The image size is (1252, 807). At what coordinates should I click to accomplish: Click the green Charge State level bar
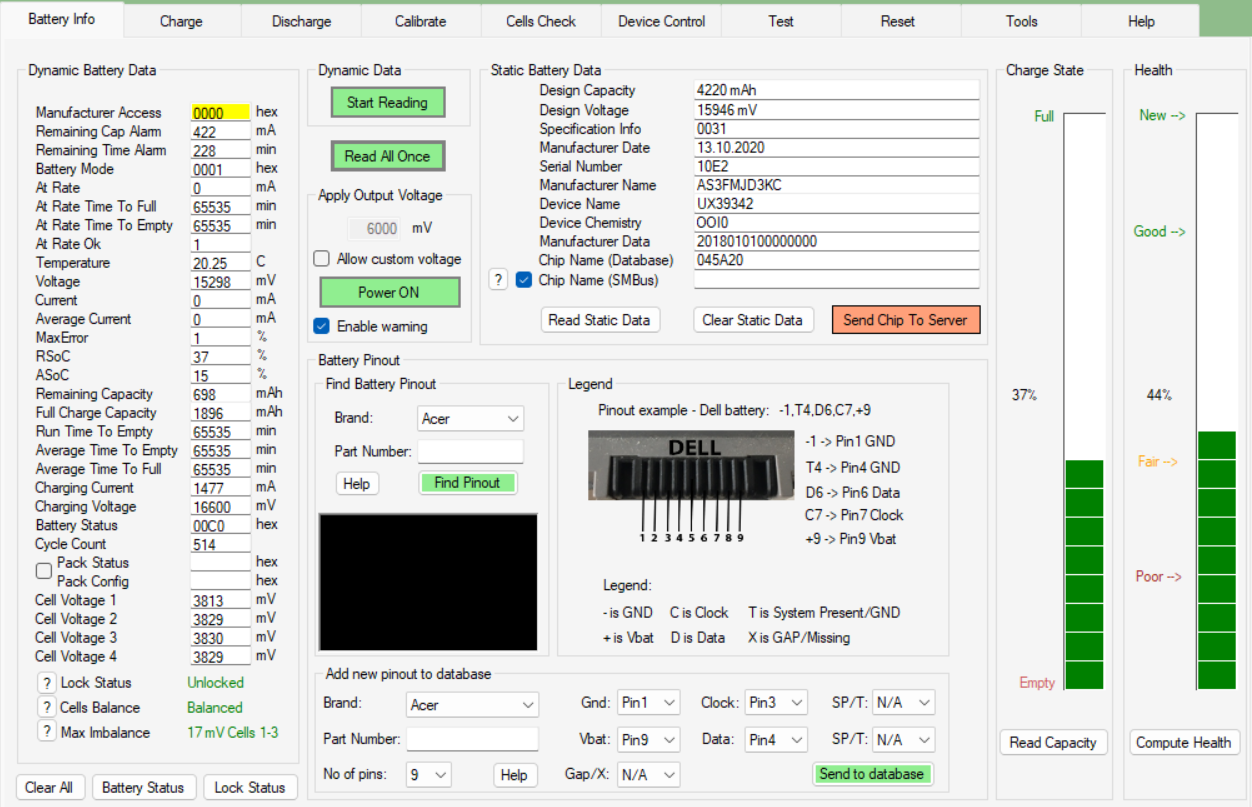pyautogui.click(x=1084, y=575)
